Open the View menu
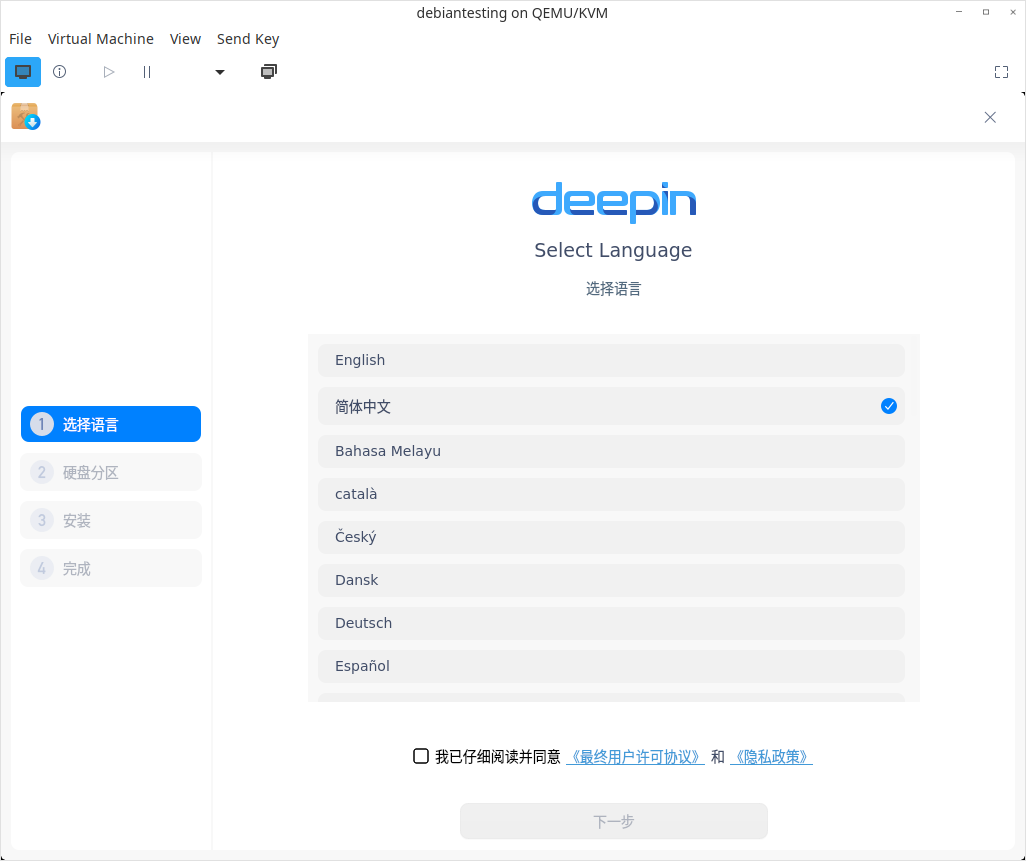 (x=185, y=39)
